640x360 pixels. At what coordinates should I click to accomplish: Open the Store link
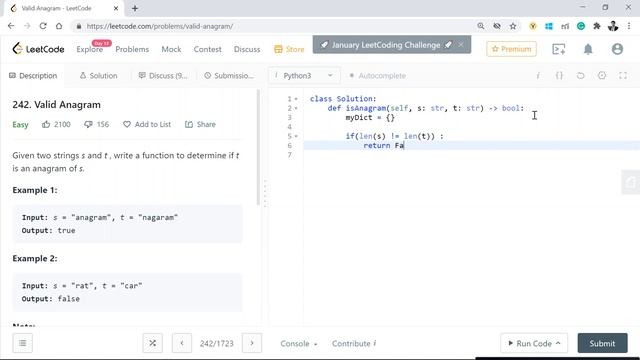point(289,49)
